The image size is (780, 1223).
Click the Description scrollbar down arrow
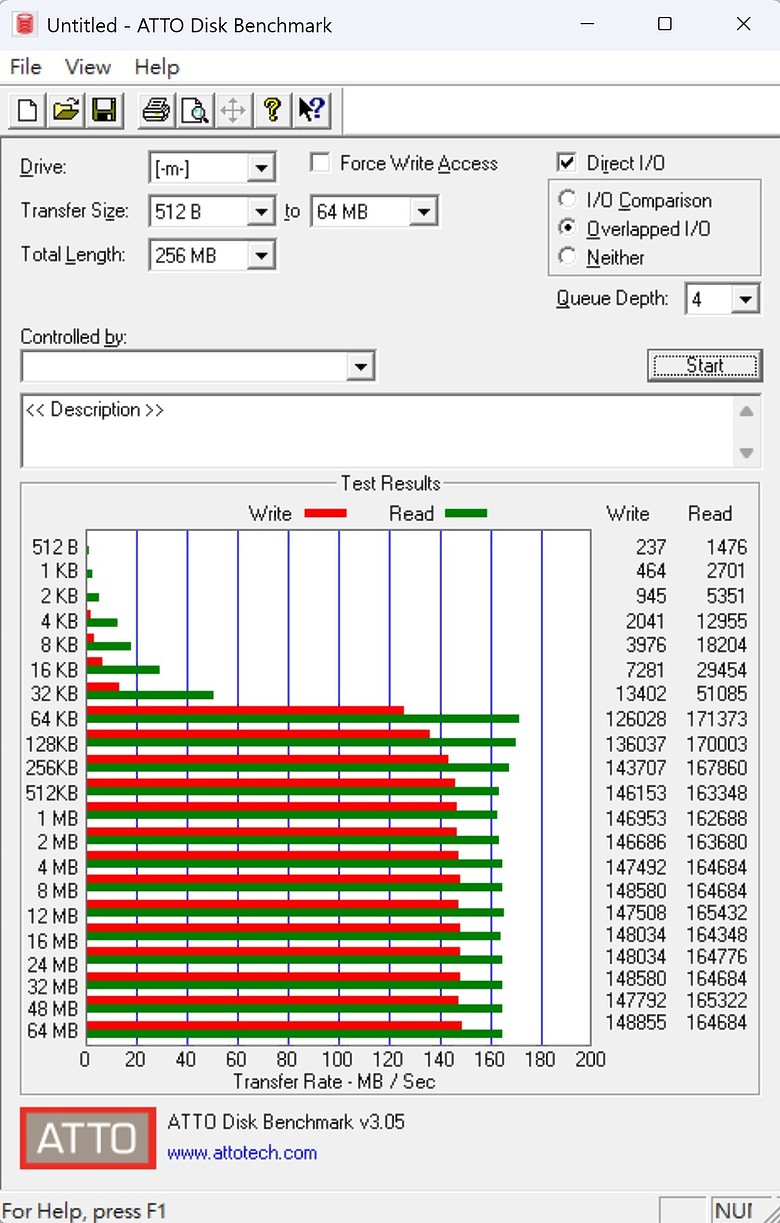click(746, 453)
